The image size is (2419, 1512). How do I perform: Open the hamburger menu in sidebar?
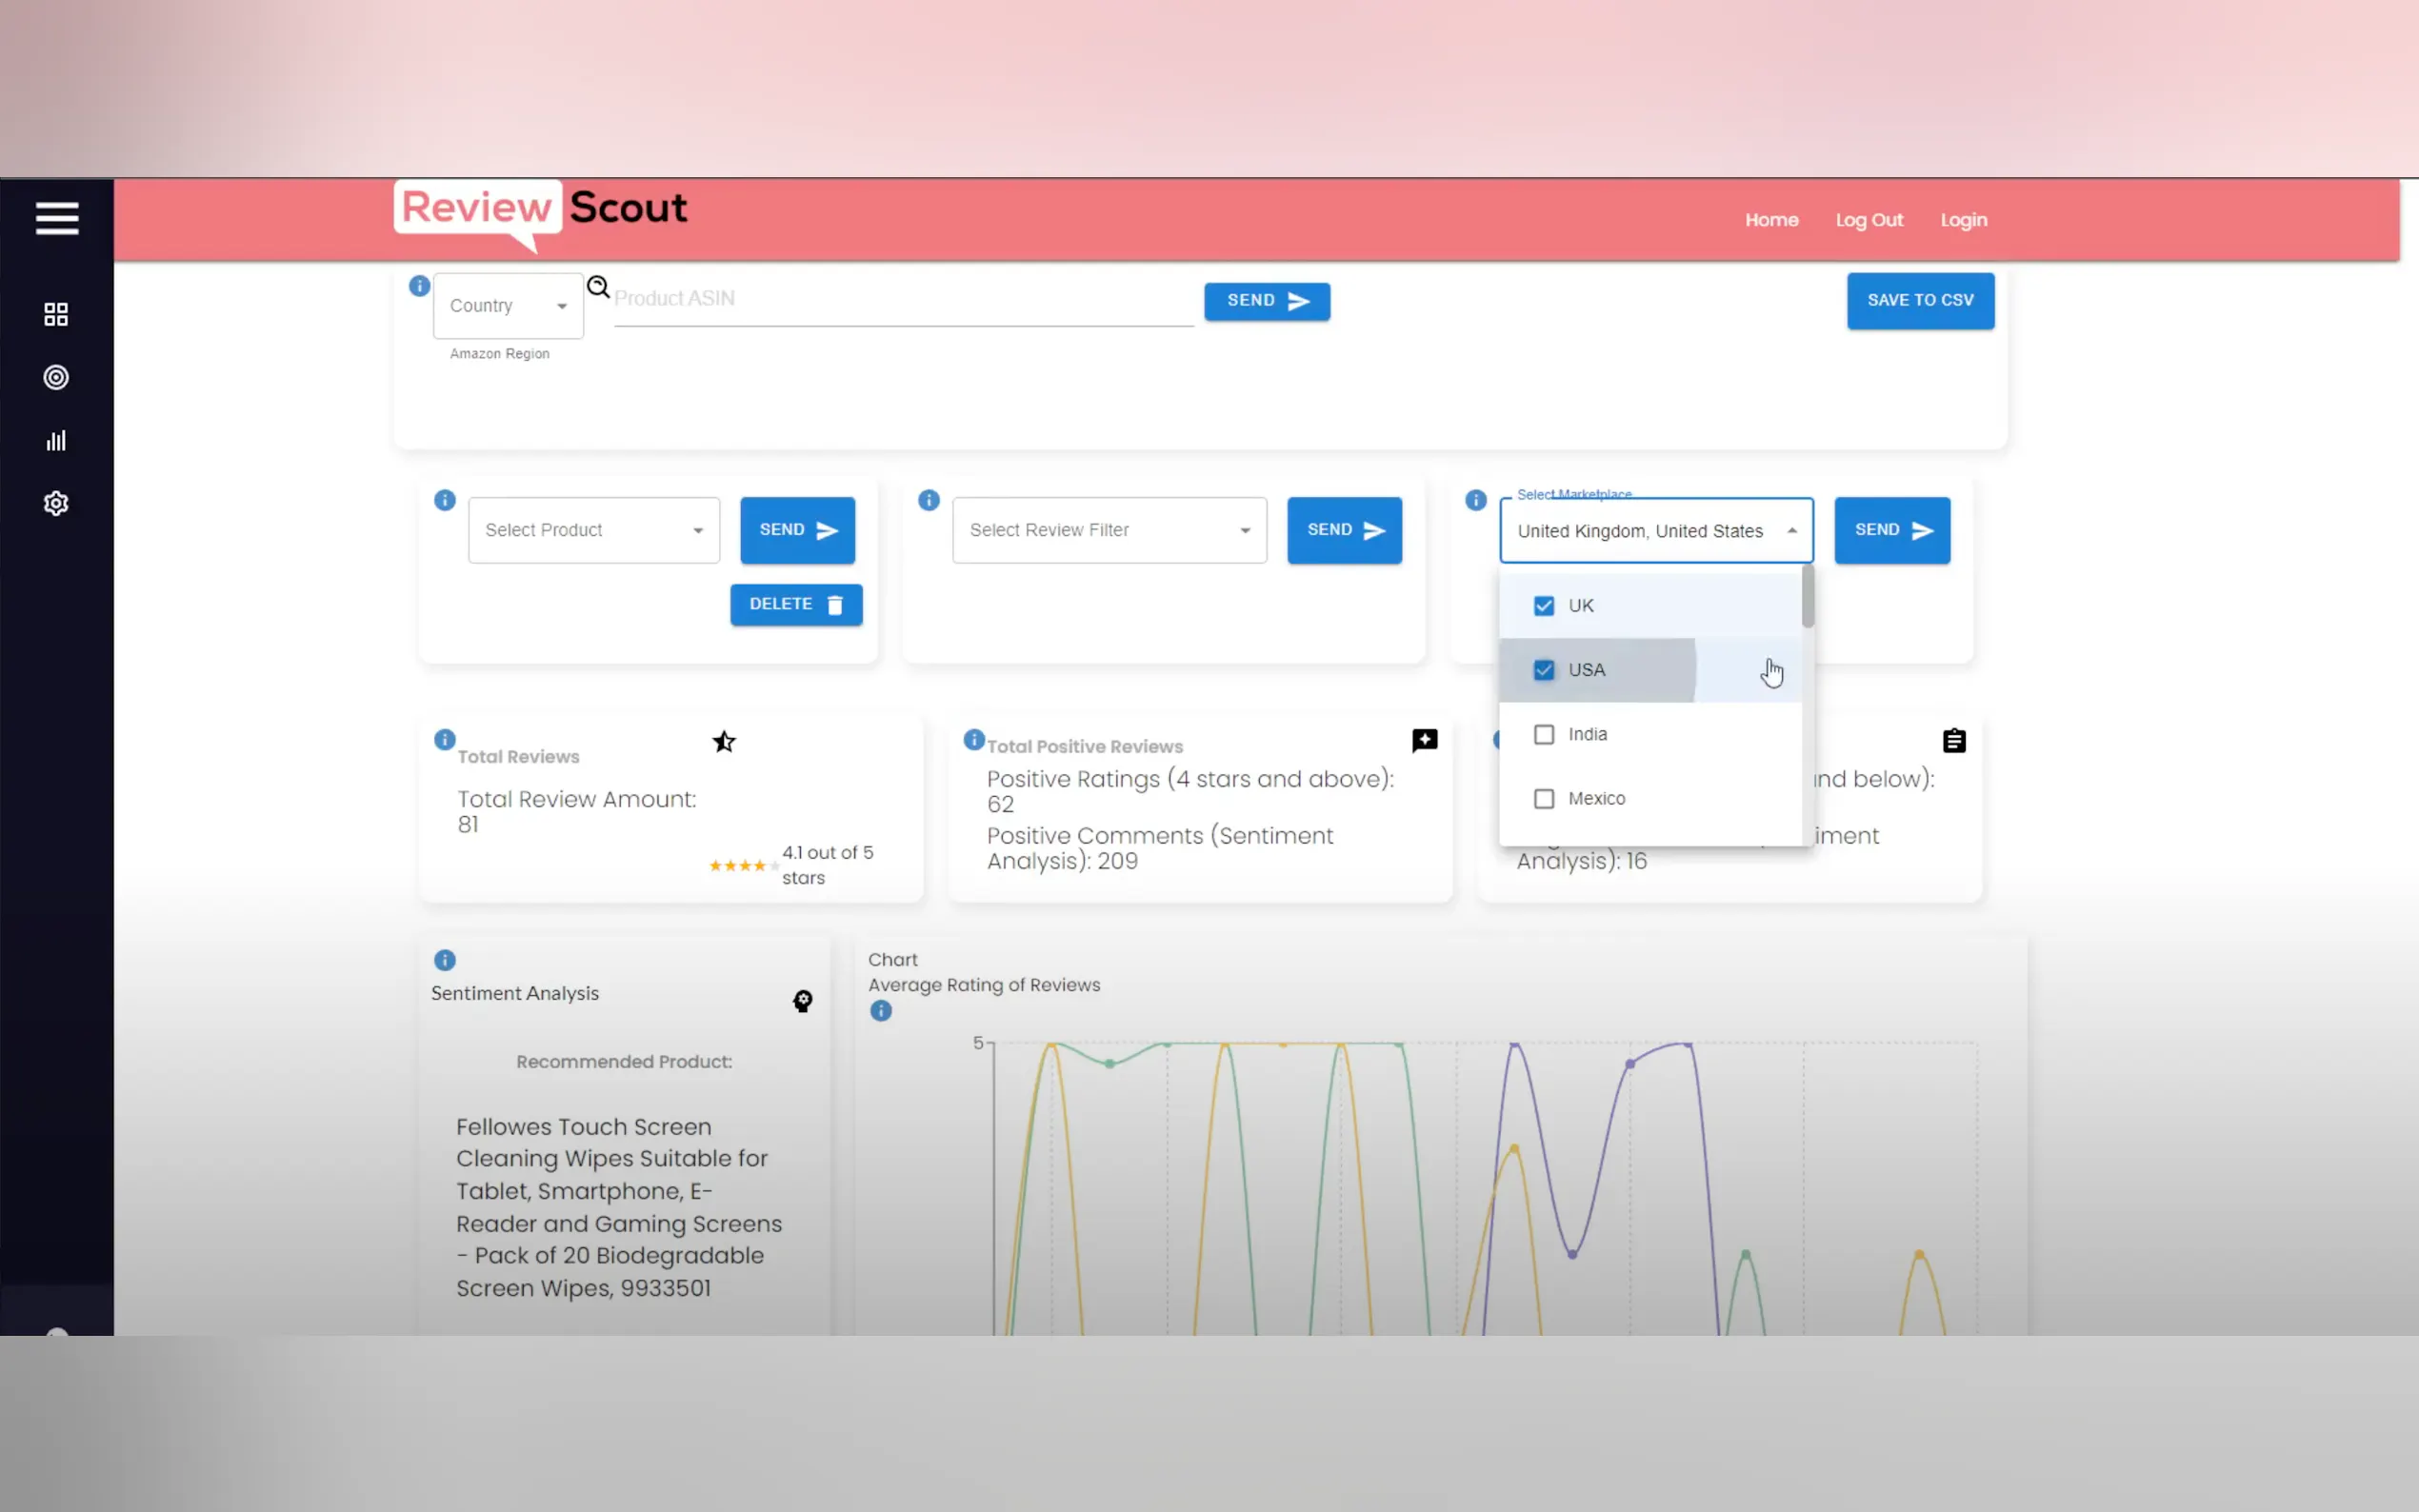[57, 218]
